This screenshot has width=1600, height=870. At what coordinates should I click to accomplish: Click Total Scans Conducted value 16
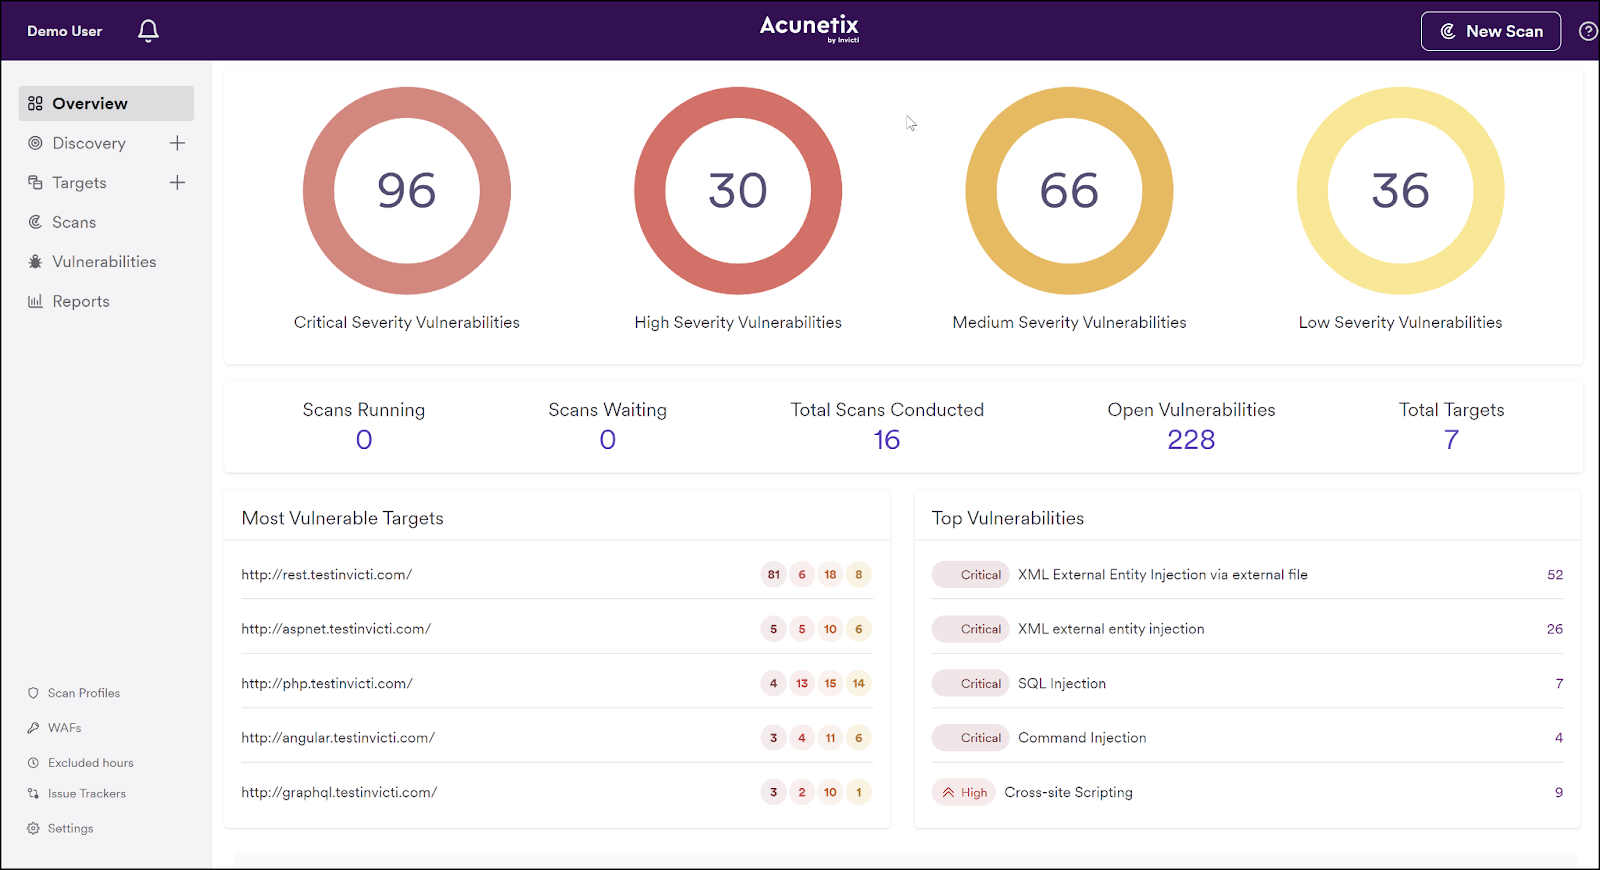point(887,440)
